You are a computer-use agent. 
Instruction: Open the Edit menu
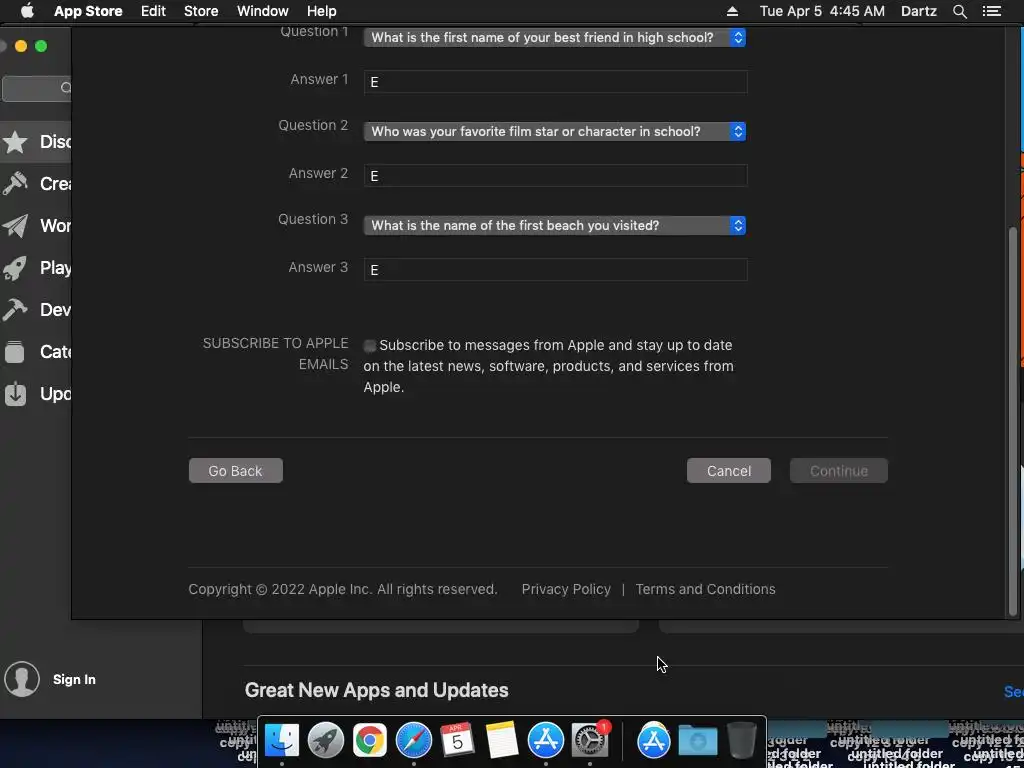click(x=153, y=11)
